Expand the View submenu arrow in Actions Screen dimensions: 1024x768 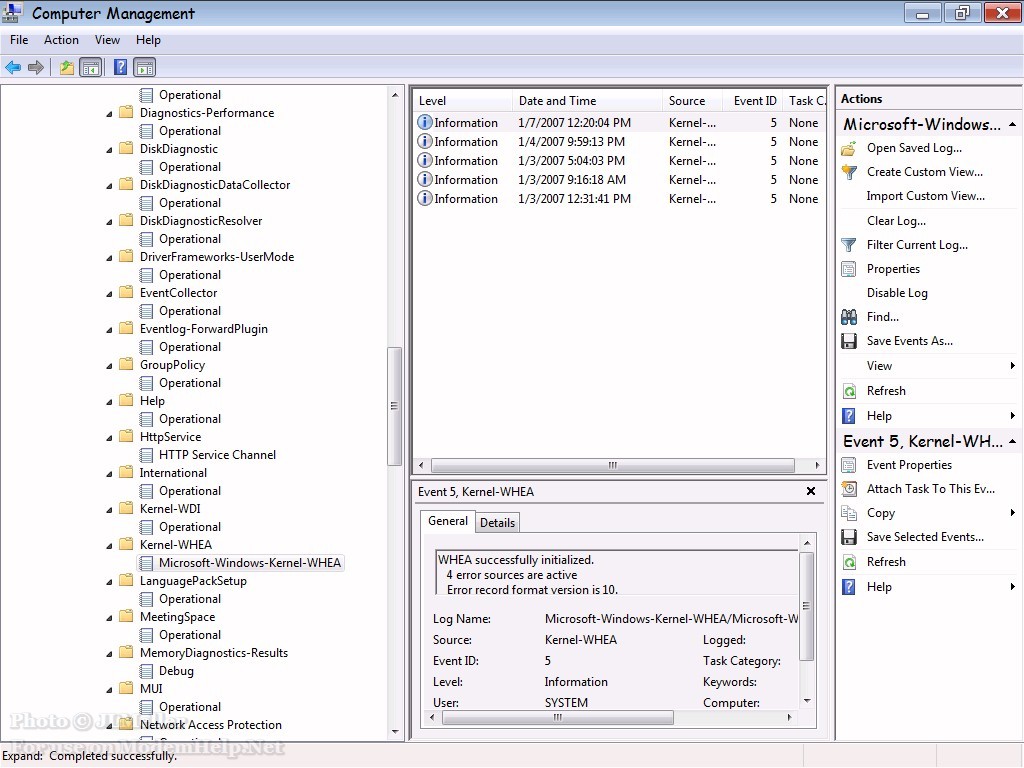click(x=1012, y=366)
